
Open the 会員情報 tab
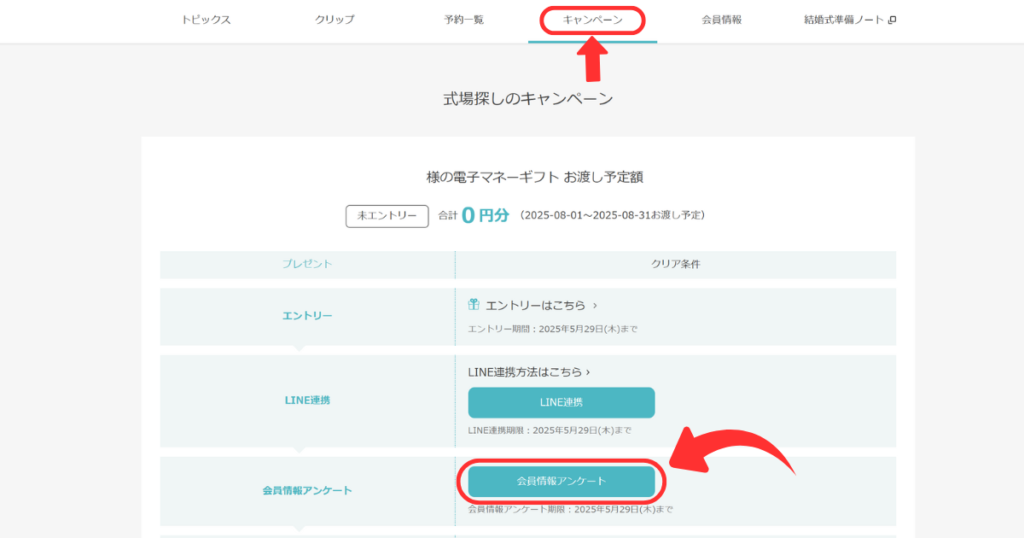coord(722,20)
